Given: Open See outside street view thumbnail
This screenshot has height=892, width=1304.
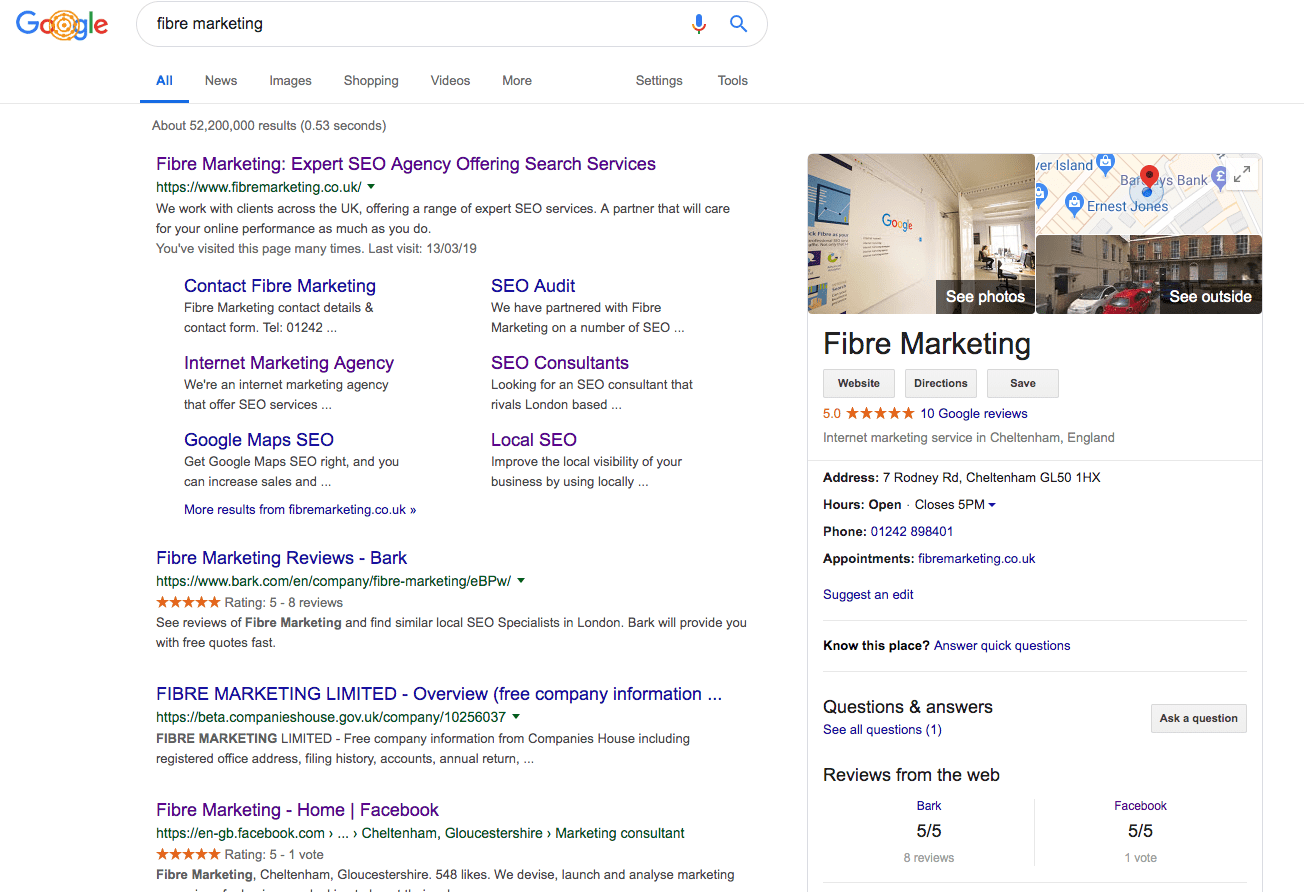Looking at the screenshot, I should coord(1148,274).
